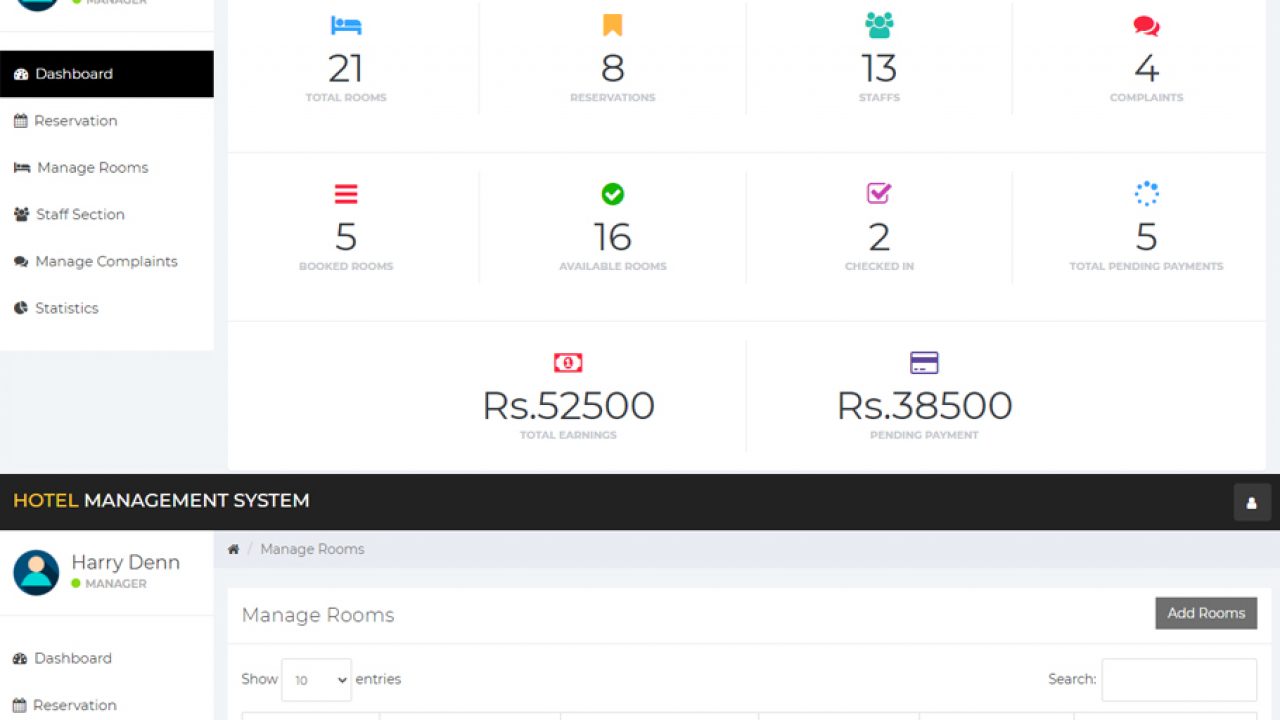This screenshot has height=720, width=1280.
Task: Click the bed icon above Total Rooms
Action: pos(346,25)
